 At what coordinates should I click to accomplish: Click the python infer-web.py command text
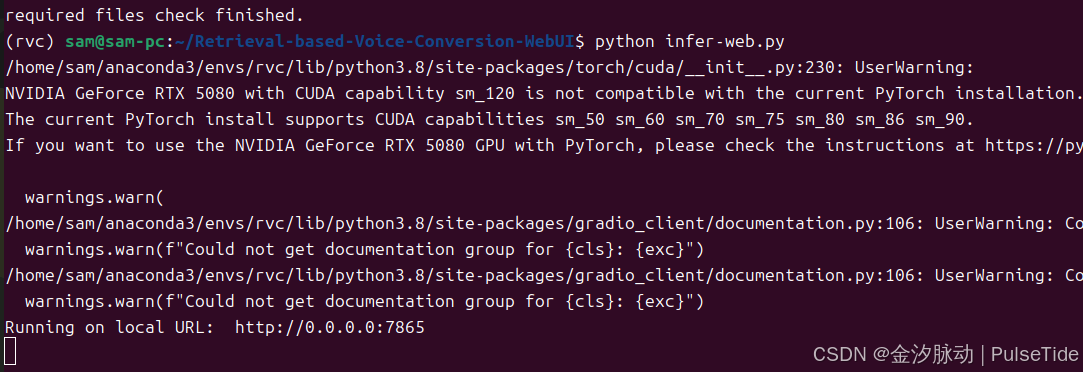689,42
